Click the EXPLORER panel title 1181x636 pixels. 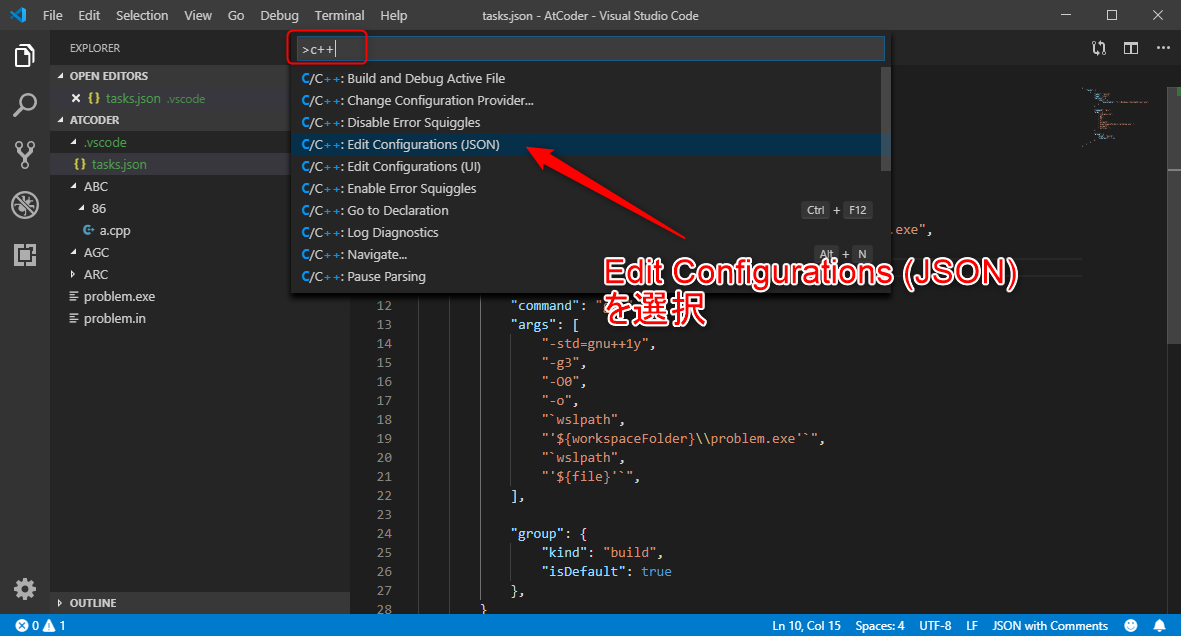(95, 48)
